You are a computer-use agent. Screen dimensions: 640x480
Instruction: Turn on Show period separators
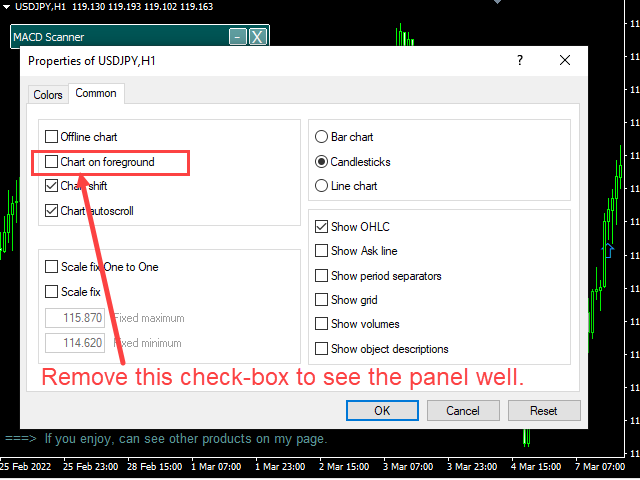click(x=321, y=276)
